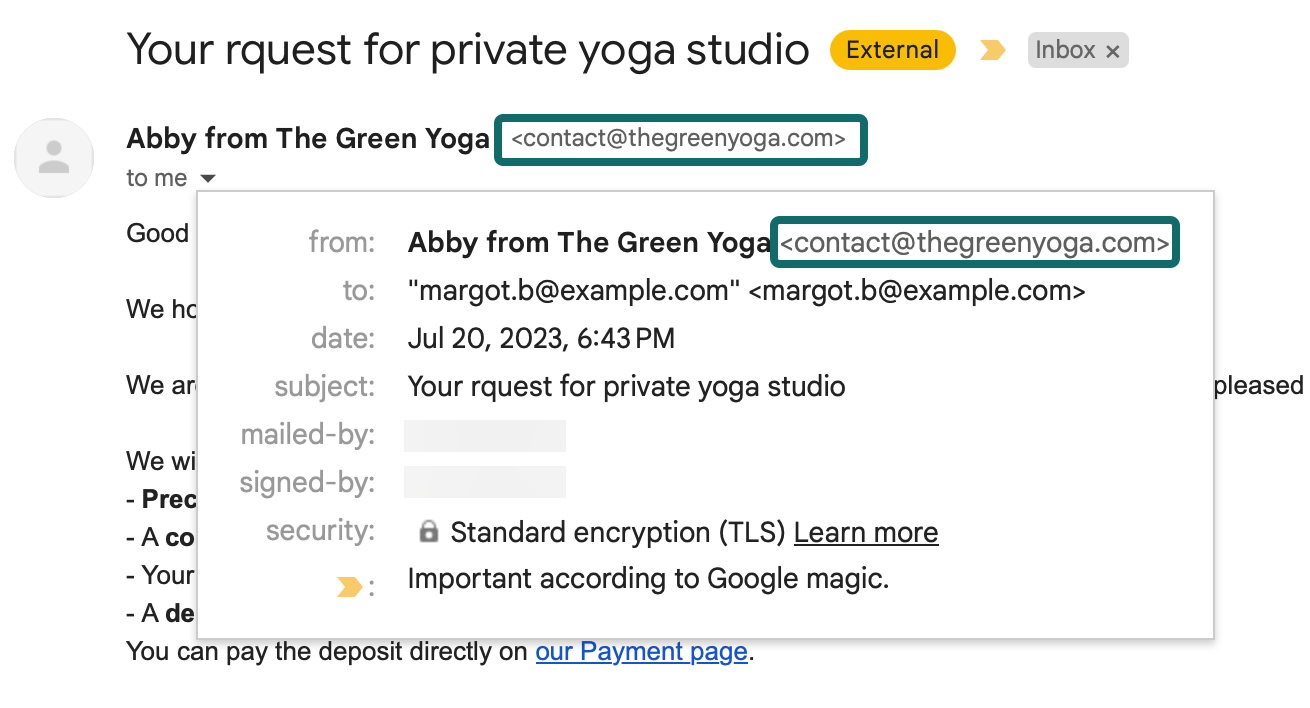Click the lock icon next to Standard encryption
The image size is (1310, 708).
tap(428, 533)
